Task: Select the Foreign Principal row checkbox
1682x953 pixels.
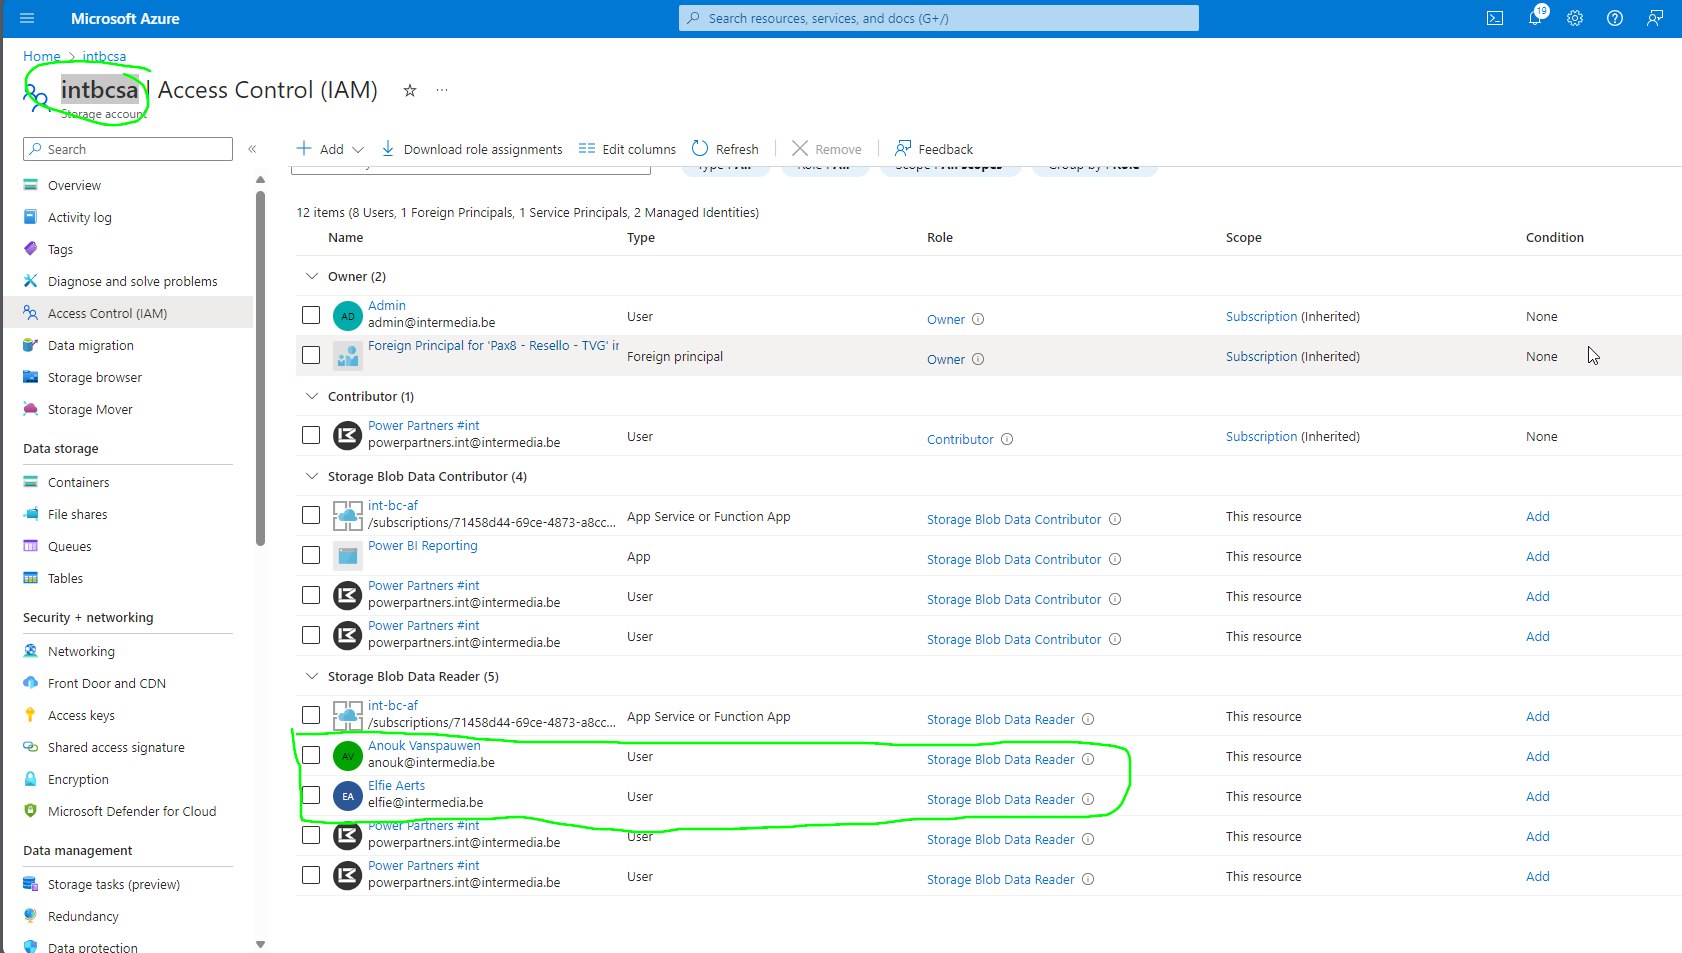Action: click(x=311, y=355)
